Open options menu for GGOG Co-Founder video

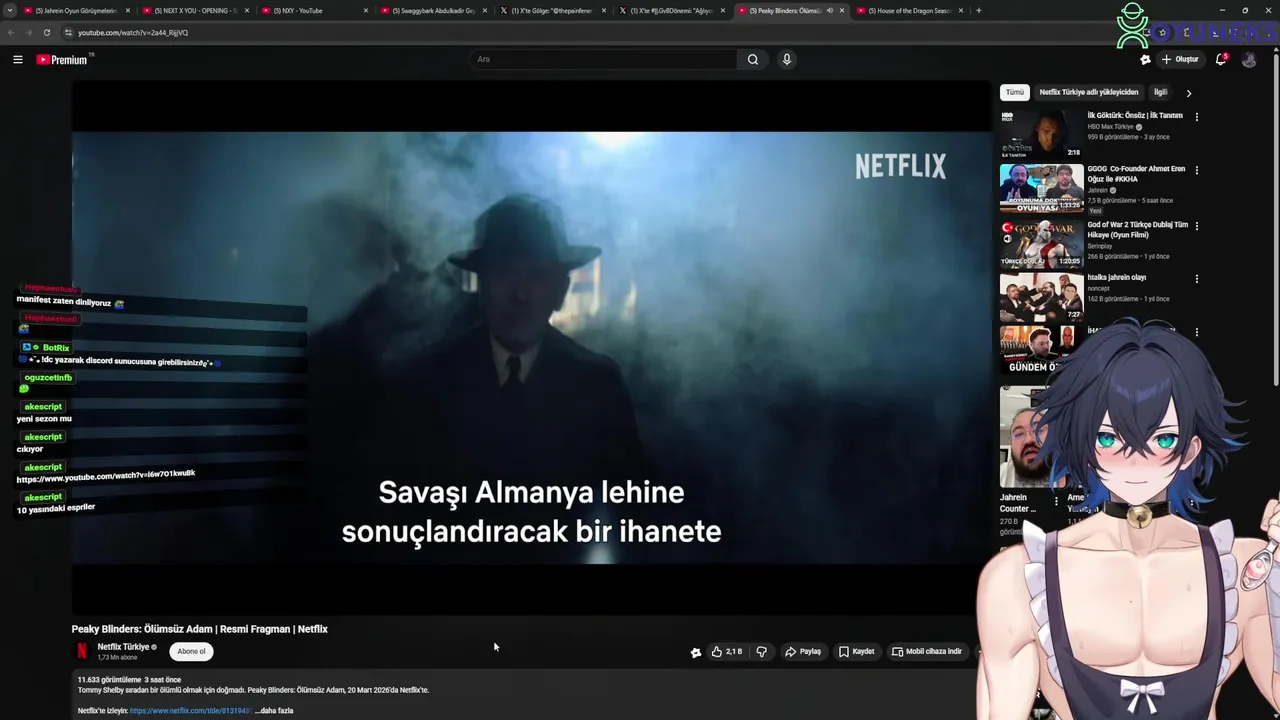click(1196, 170)
